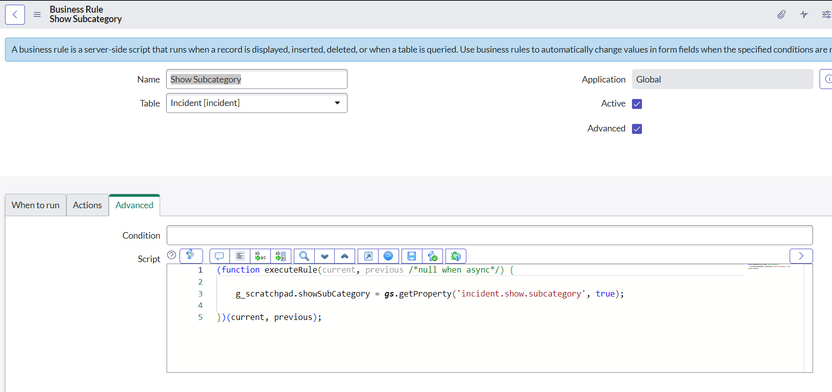Open the script debugger bug icon
The width and height of the screenshot is (832, 392).
pyautogui.click(x=456, y=256)
